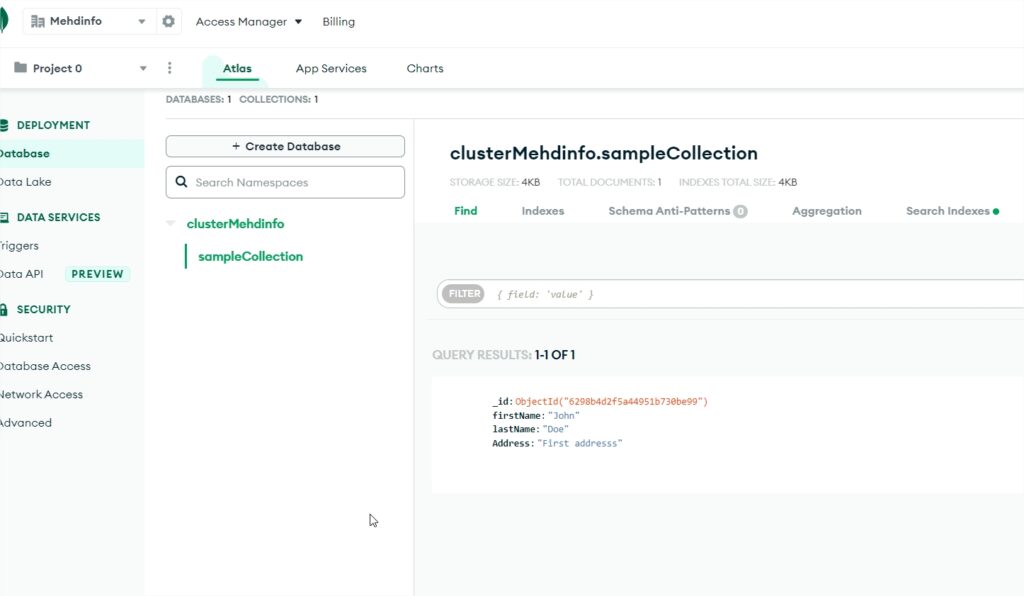Image resolution: width=1024 pixels, height=596 pixels.
Task: Click the magnifier icon in Search Namespaces
Action: [182, 181]
